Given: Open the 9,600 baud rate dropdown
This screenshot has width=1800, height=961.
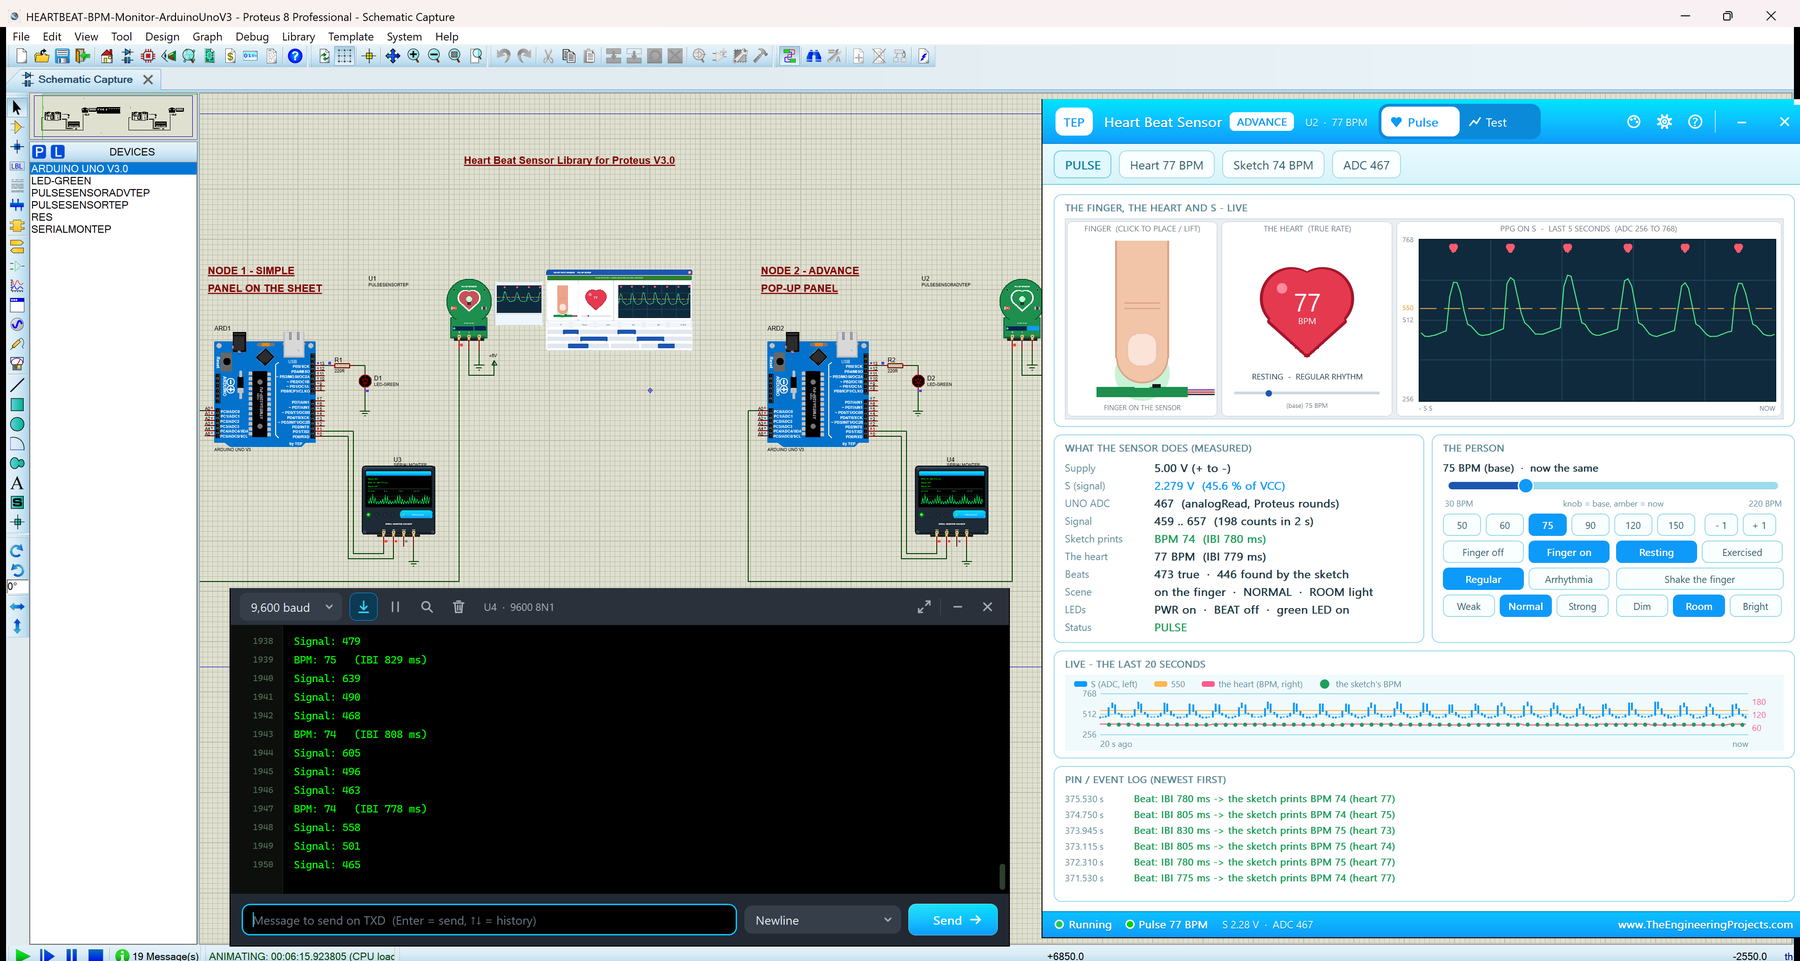Looking at the screenshot, I should point(291,607).
